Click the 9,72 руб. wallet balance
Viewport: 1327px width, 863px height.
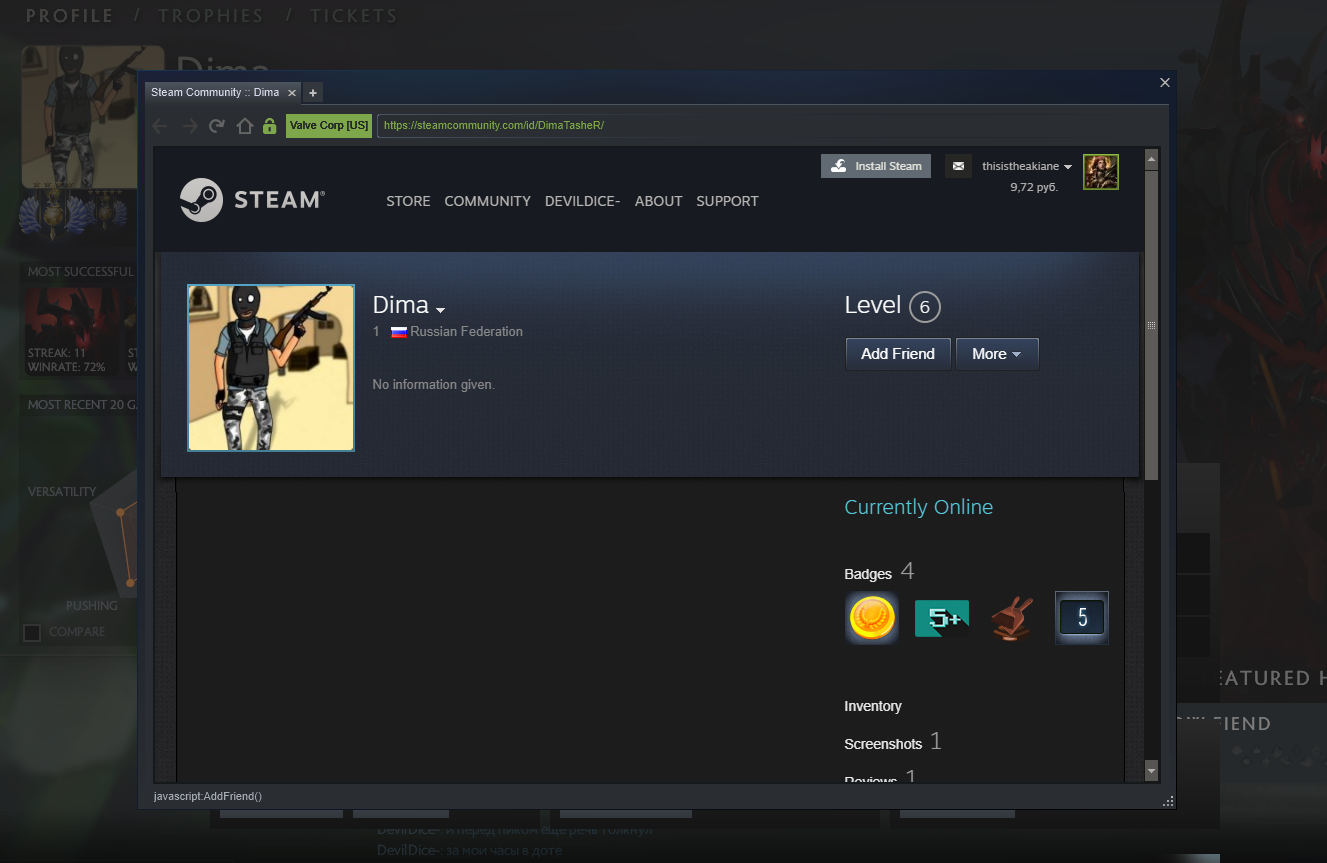coord(1034,187)
